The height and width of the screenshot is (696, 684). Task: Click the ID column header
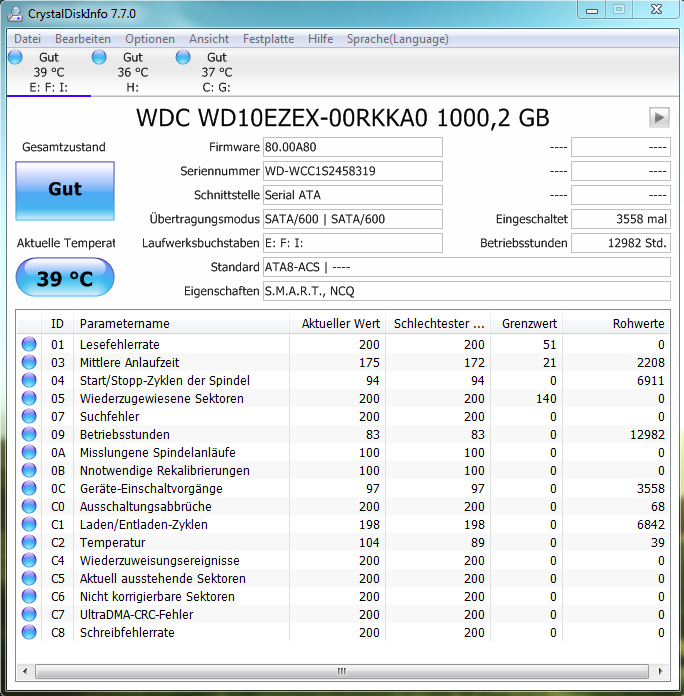(x=57, y=324)
